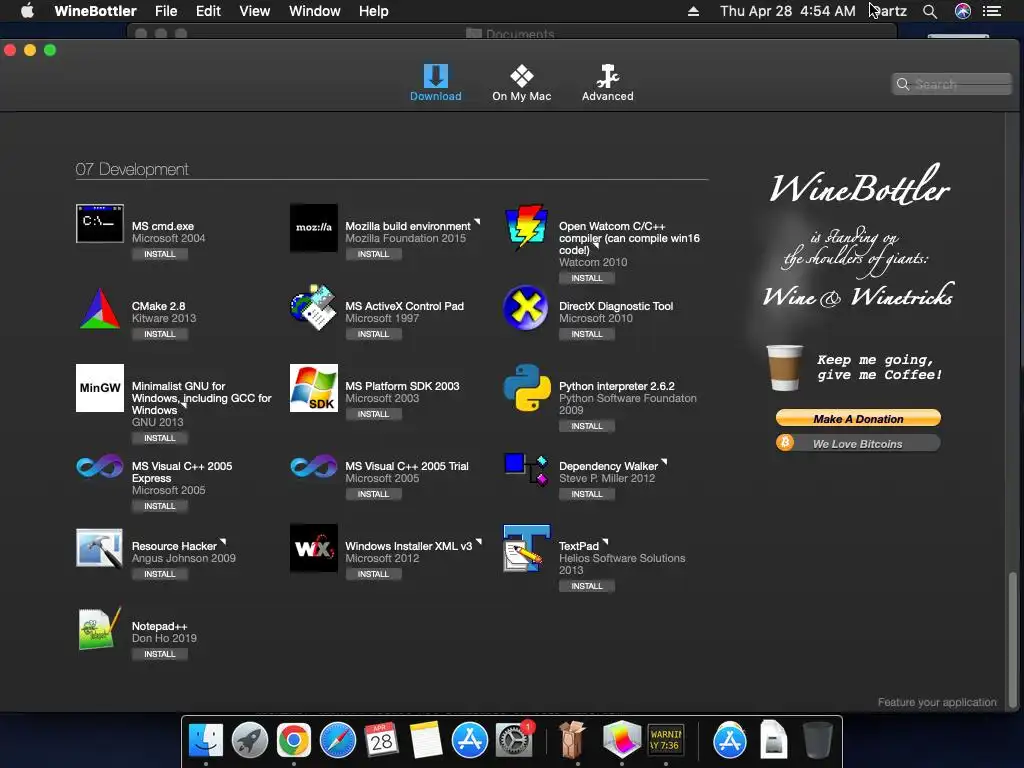Install MS Platform SDK 2003

pyautogui.click(x=373, y=414)
